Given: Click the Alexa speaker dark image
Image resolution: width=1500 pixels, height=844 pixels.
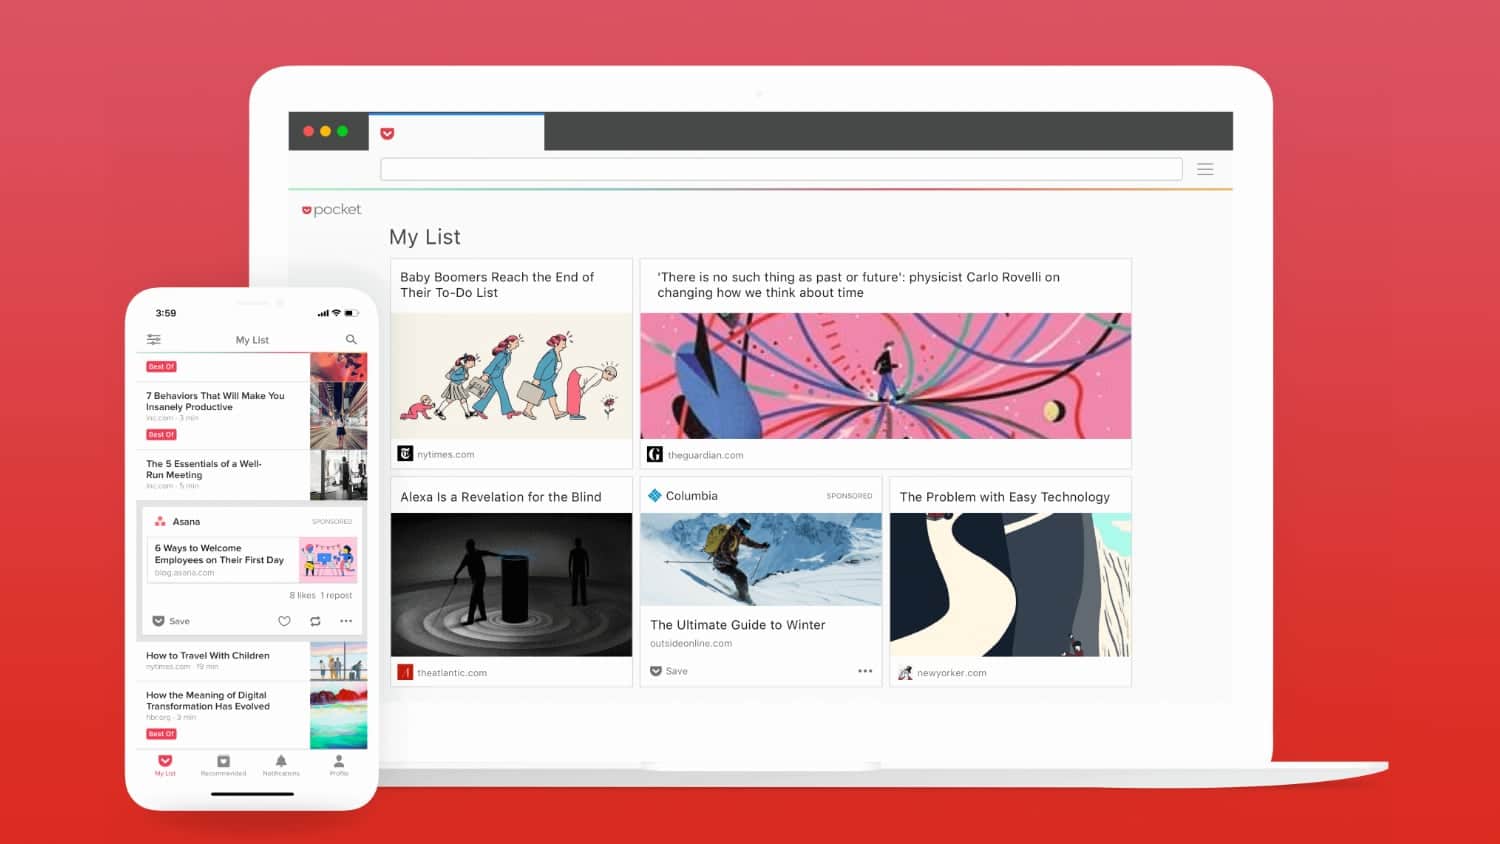Looking at the screenshot, I should [511, 584].
